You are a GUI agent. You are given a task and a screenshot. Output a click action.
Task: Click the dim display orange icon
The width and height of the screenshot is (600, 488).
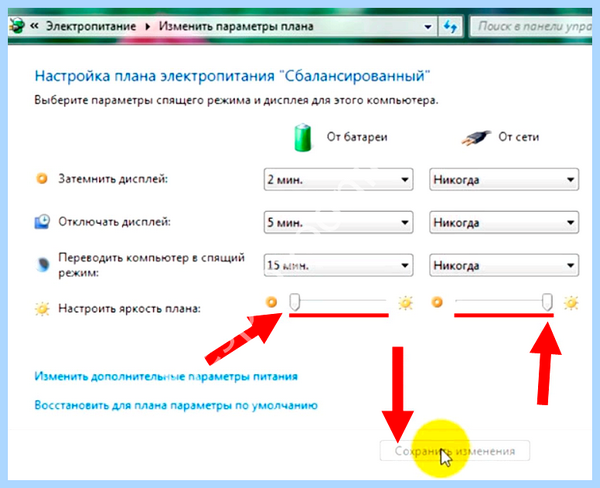point(42,178)
